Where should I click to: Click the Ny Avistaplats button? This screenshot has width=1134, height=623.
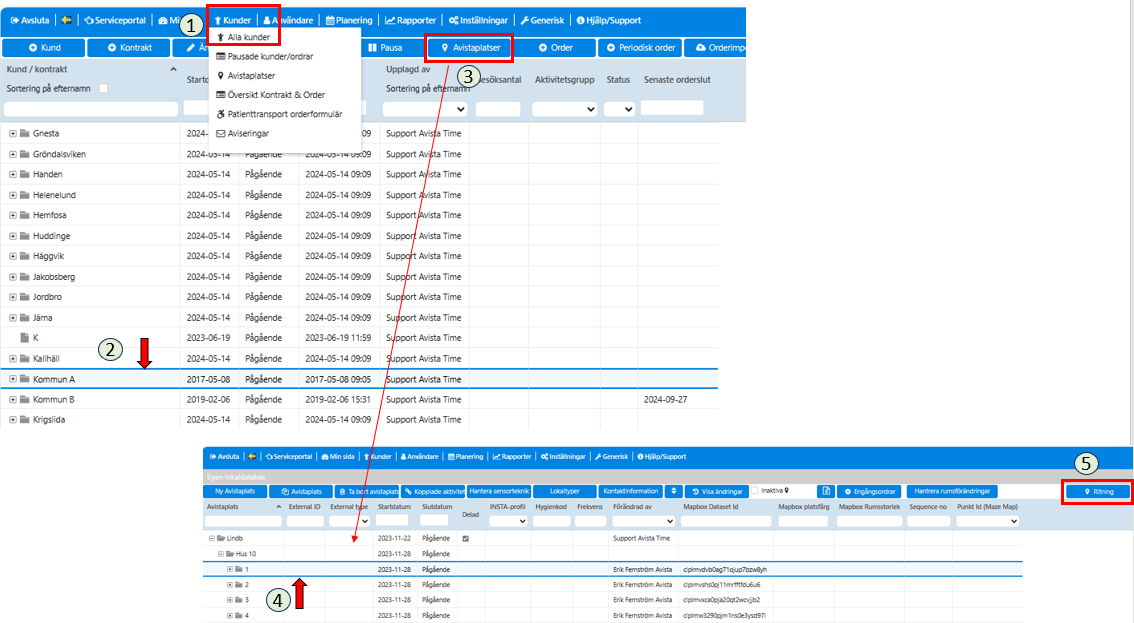click(x=235, y=491)
